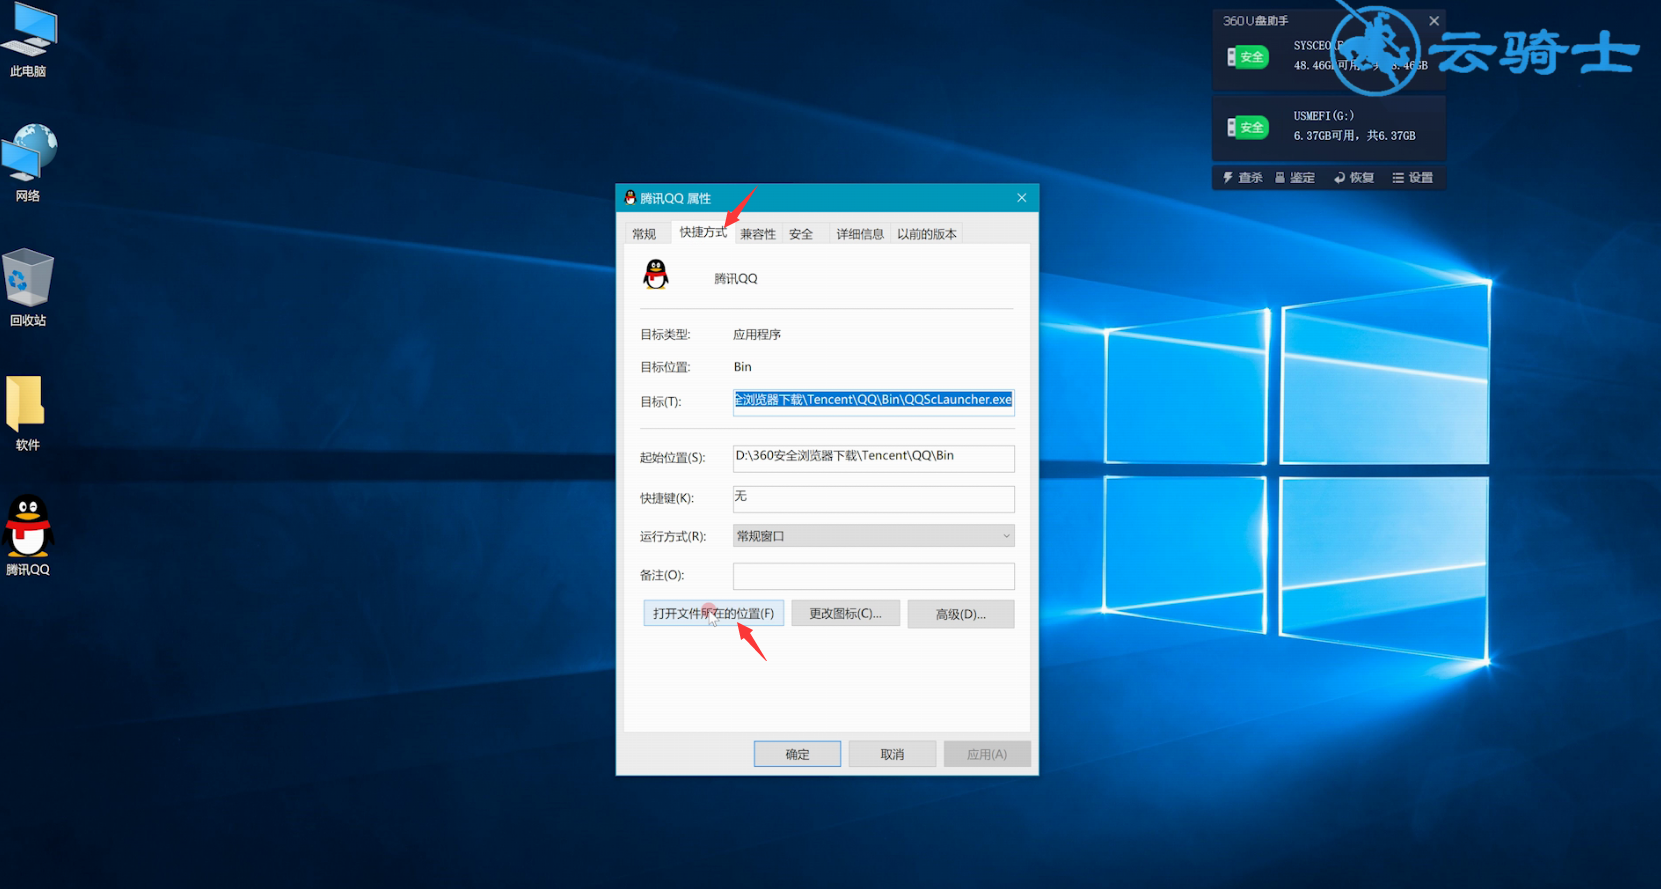This screenshot has height=889, width=1661.
Task: Switch to the 兼容性 tab
Action: [x=758, y=234]
